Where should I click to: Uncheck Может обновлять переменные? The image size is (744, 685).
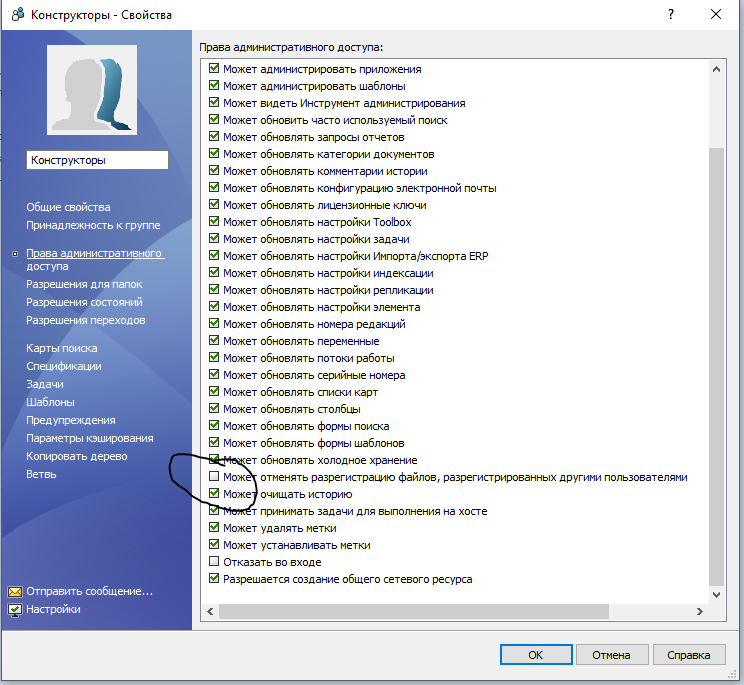[x=214, y=341]
